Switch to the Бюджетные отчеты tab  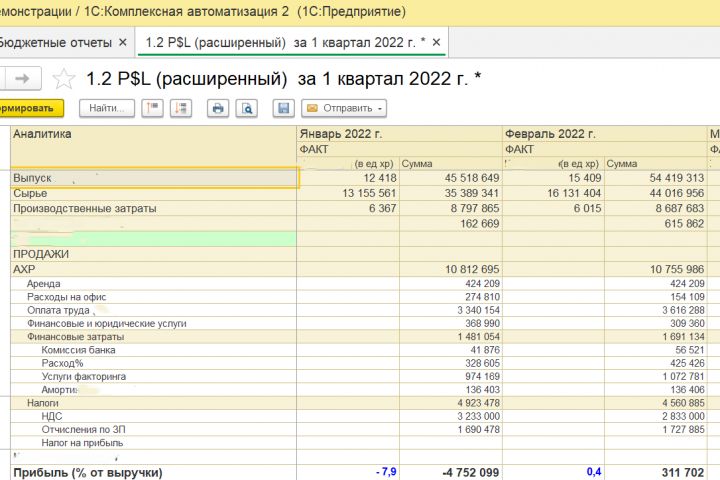click(56, 43)
